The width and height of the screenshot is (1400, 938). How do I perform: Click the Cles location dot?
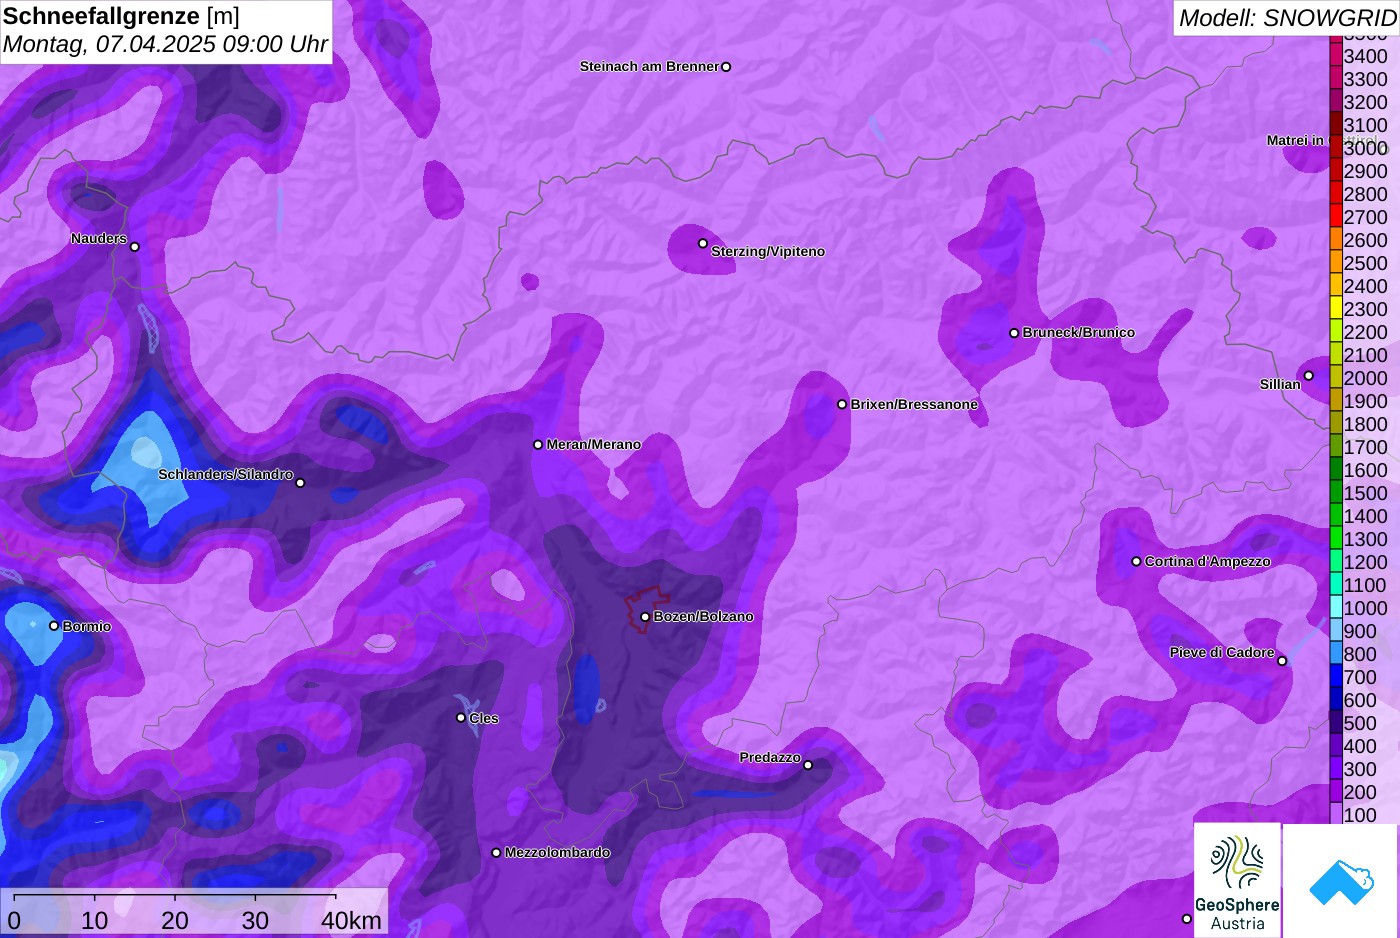pyautogui.click(x=461, y=718)
